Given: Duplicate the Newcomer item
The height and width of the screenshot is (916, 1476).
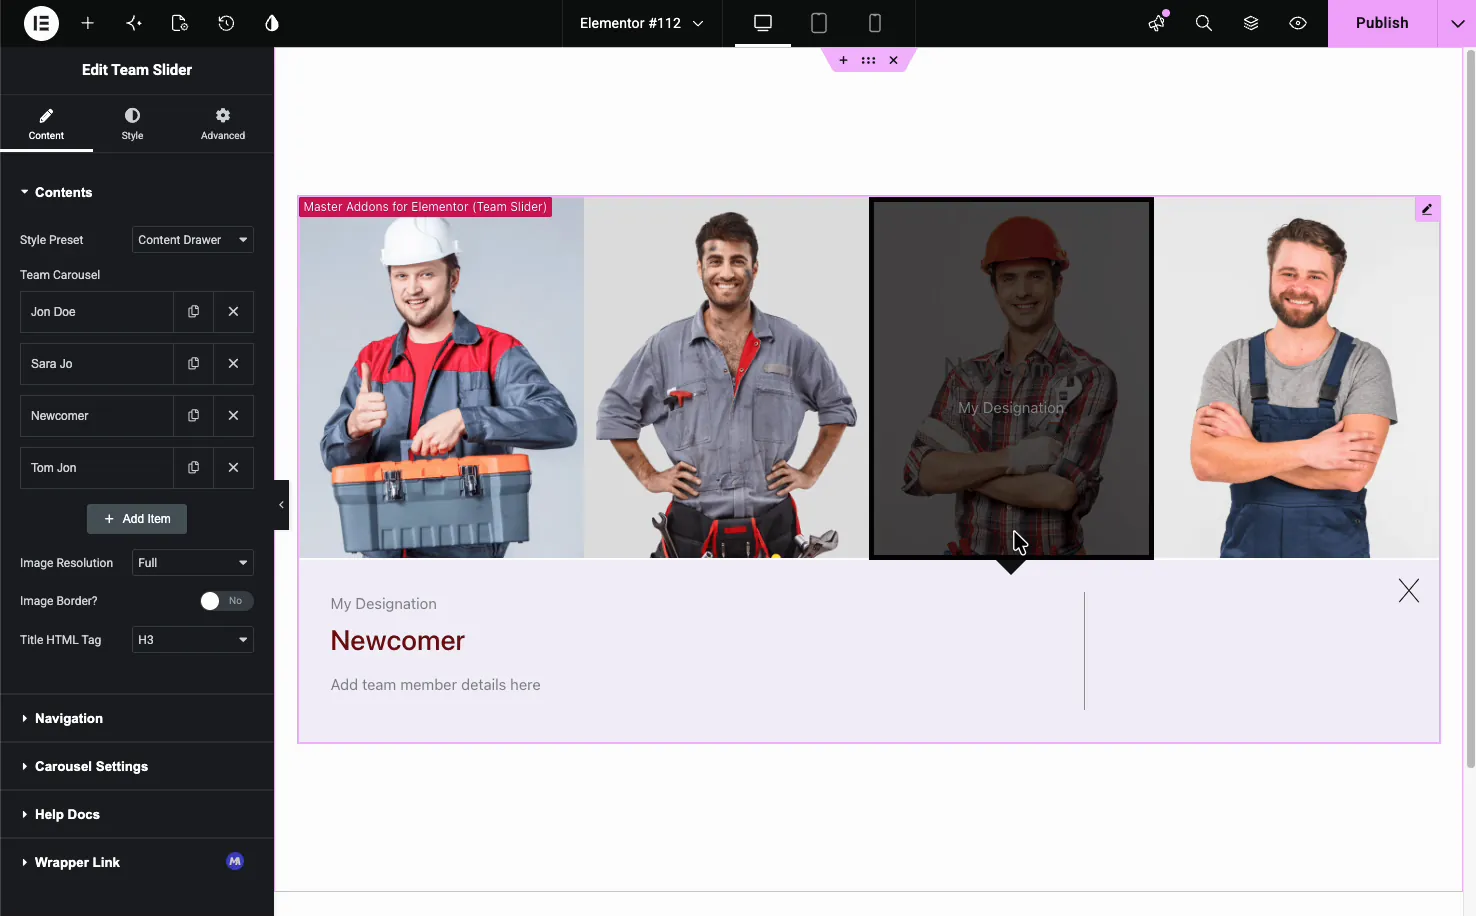Looking at the screenshot, I should [x=193, y=416].
